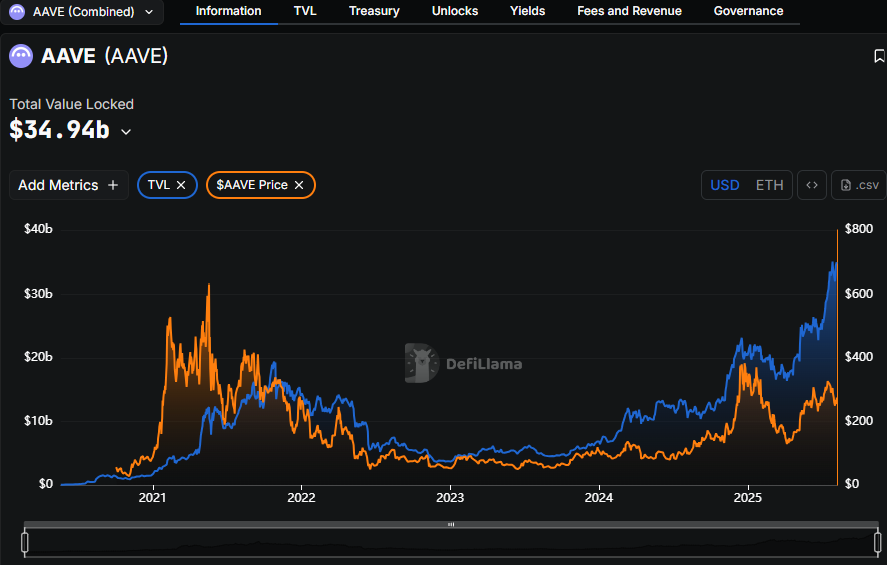
Task: Switch chart denomination to ETH
Action: click(769, 185)
